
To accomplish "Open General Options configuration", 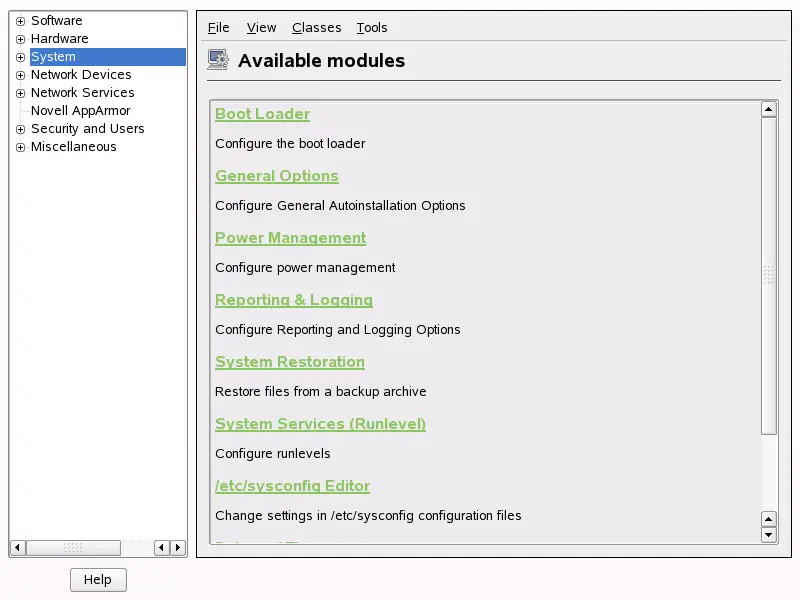I will pyautogui.click(x=277, y=176).
